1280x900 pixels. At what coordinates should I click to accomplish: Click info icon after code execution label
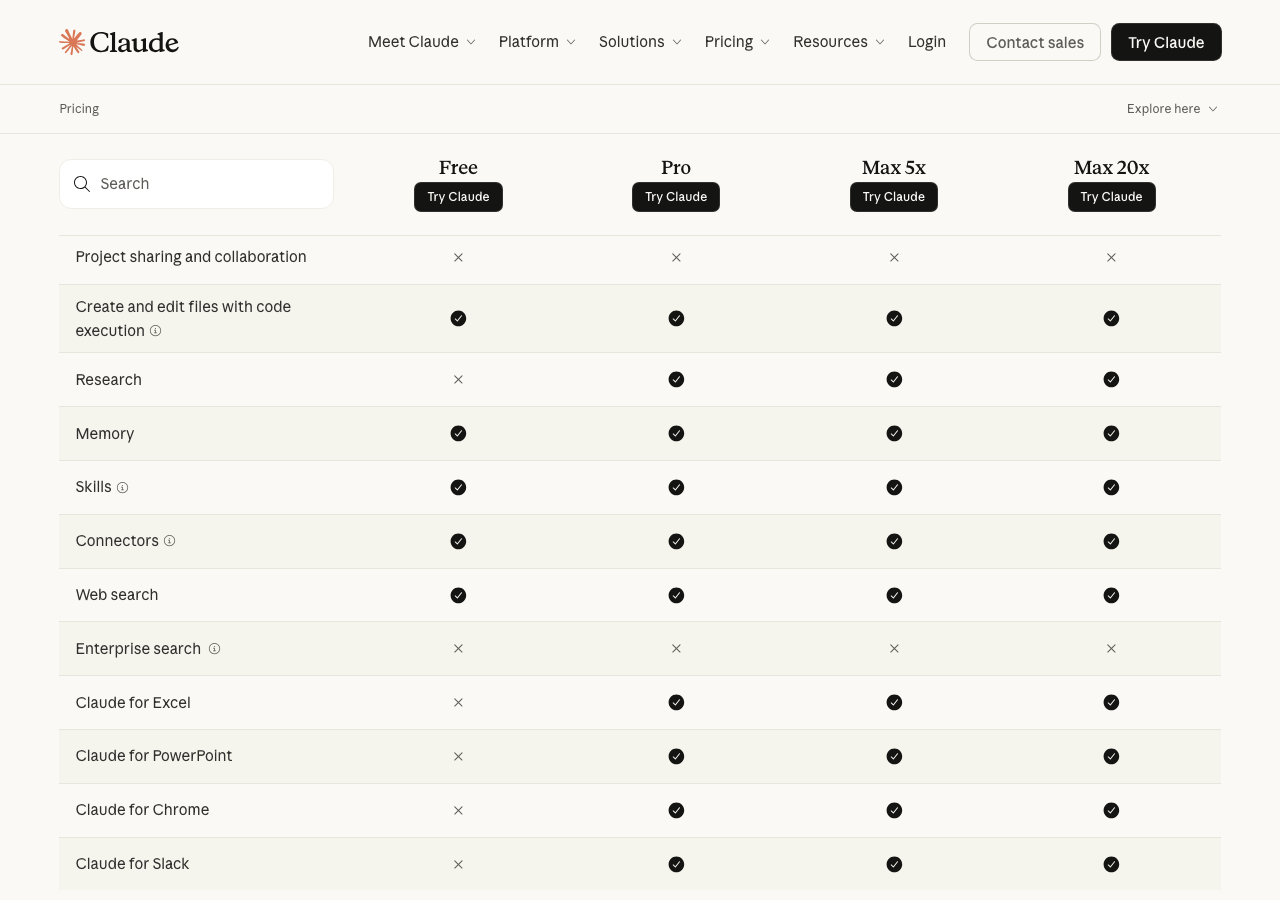point(156,331)
